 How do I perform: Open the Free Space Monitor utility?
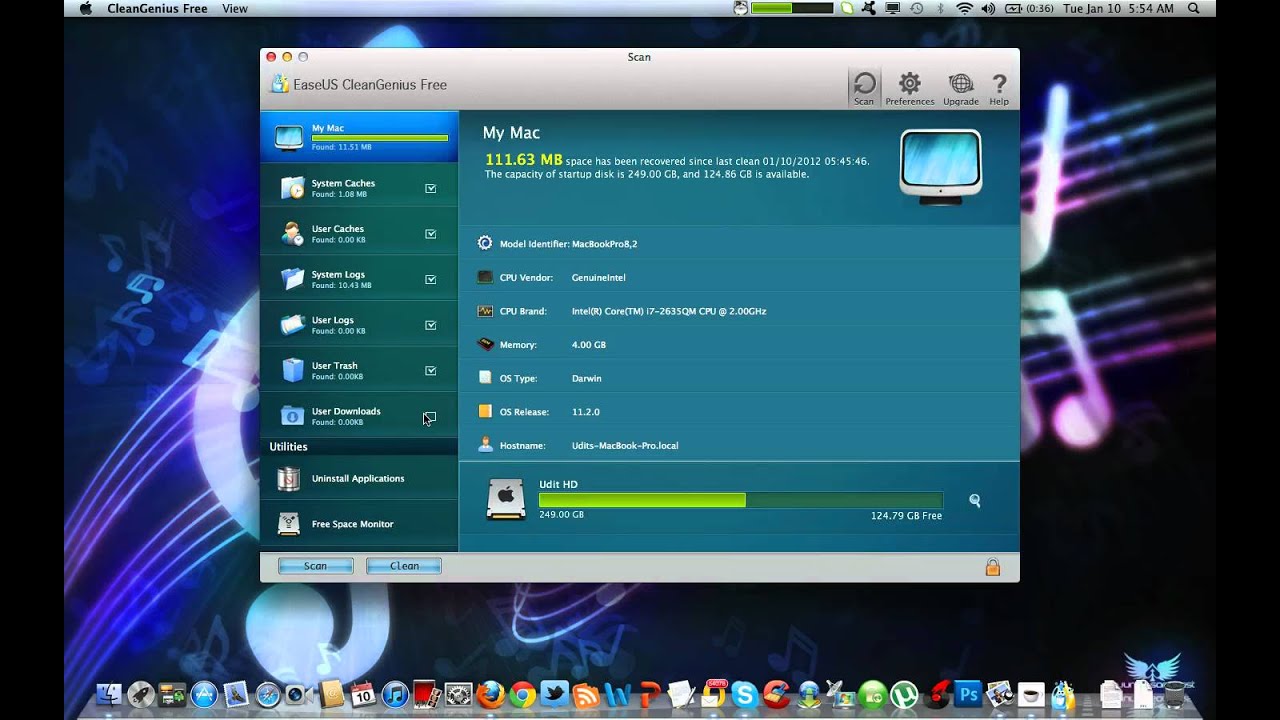coord(359,524)
